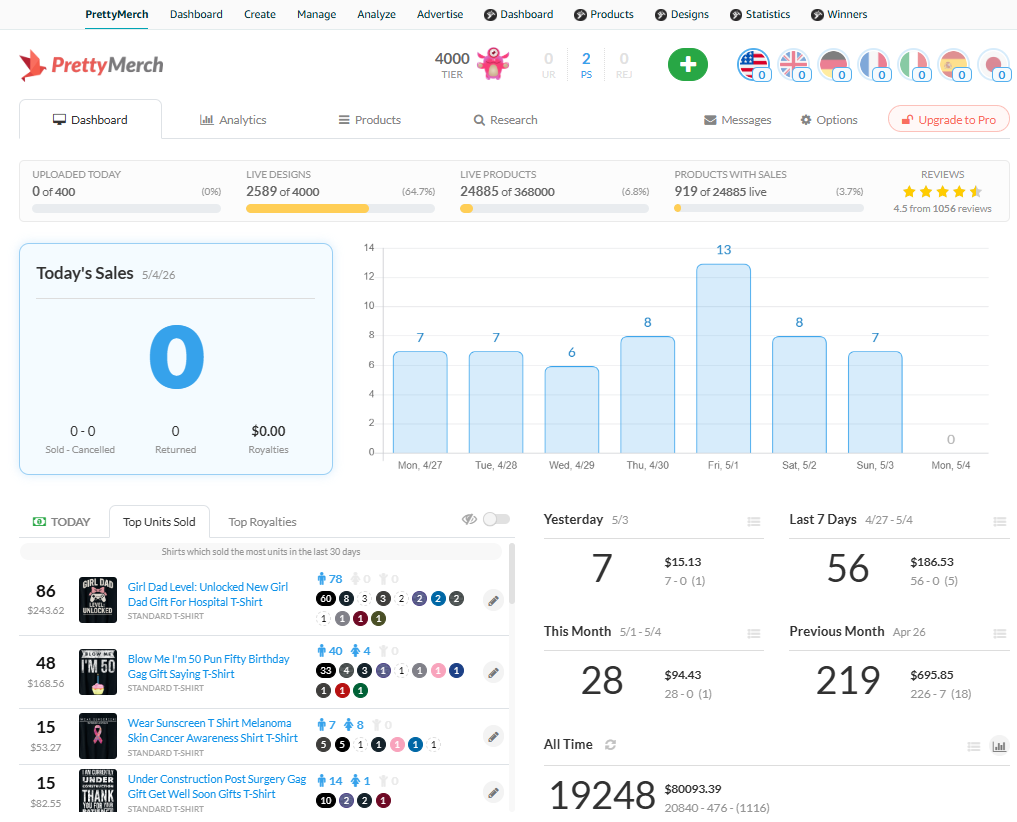
Task: Open Under Construction Post Surgery shirt link
Action: [217, 786]
